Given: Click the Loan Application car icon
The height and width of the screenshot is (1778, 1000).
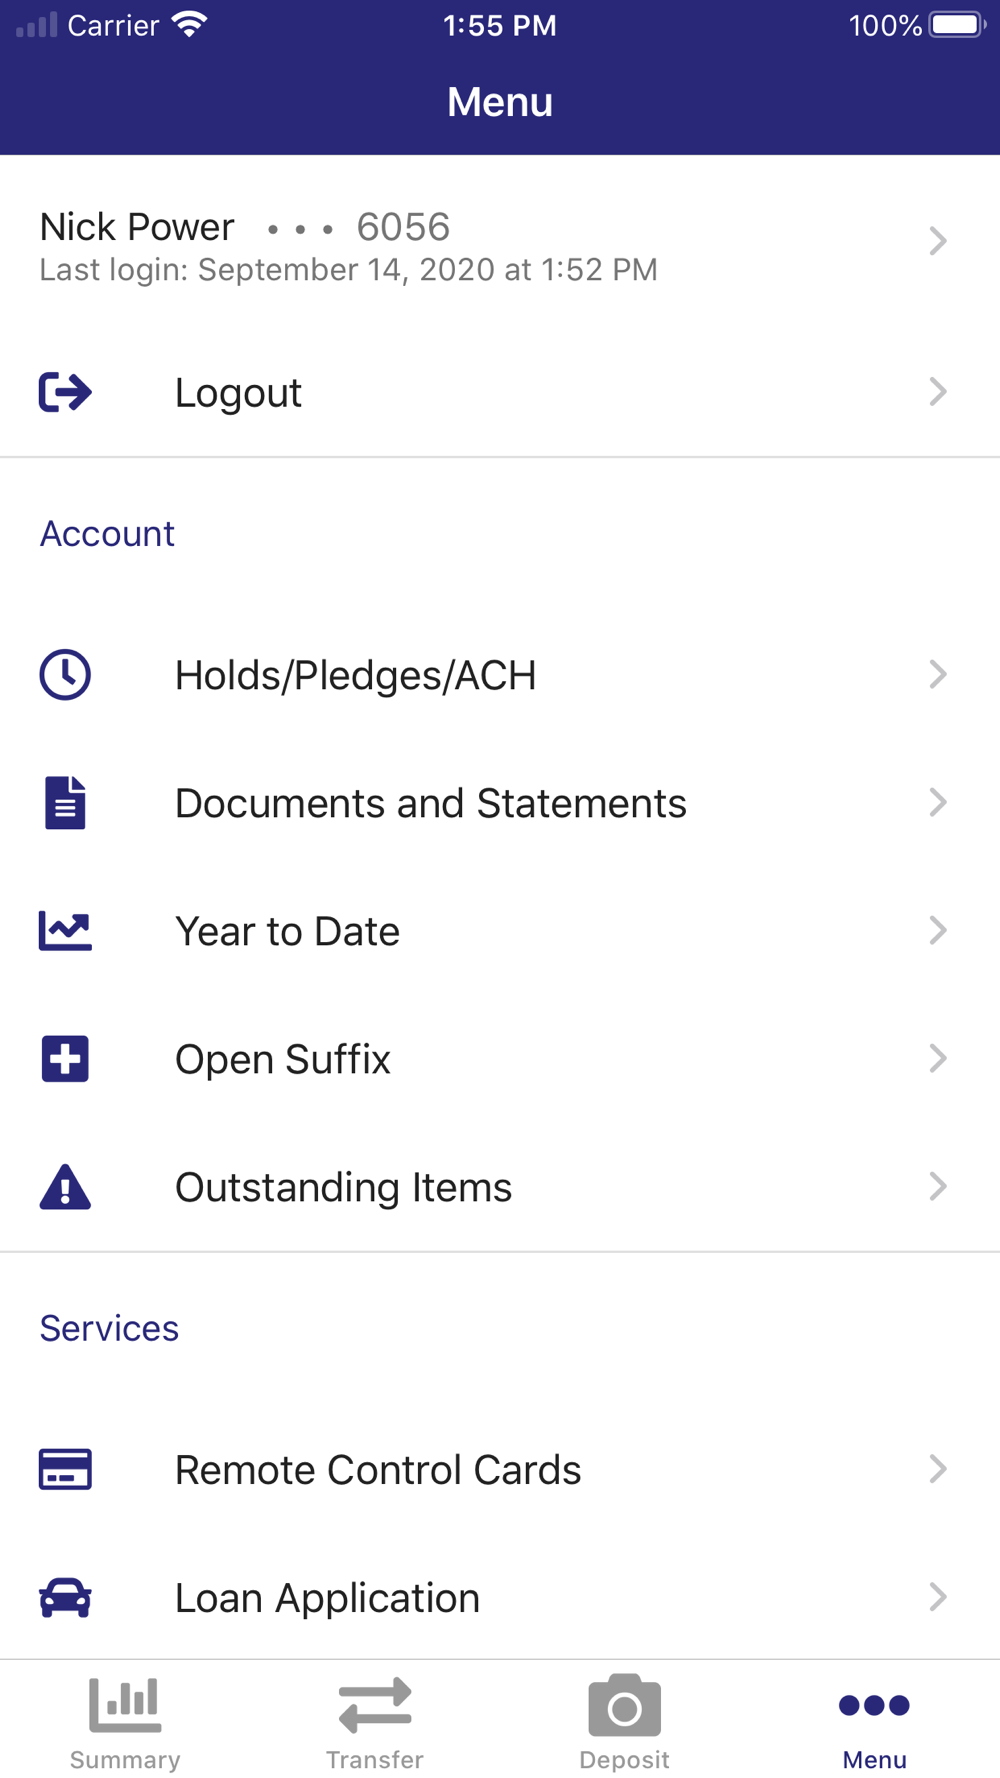Looking at the screenshot, I should pos(65,1598).
